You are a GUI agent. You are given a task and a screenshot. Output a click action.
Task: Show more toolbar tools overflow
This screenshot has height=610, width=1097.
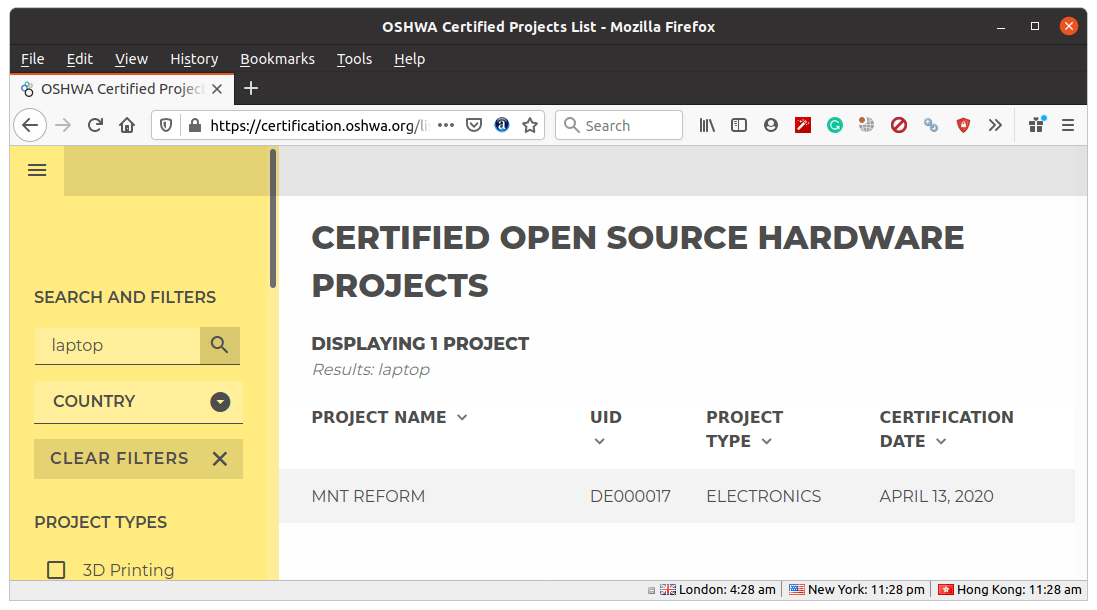[x=995, y=125]
